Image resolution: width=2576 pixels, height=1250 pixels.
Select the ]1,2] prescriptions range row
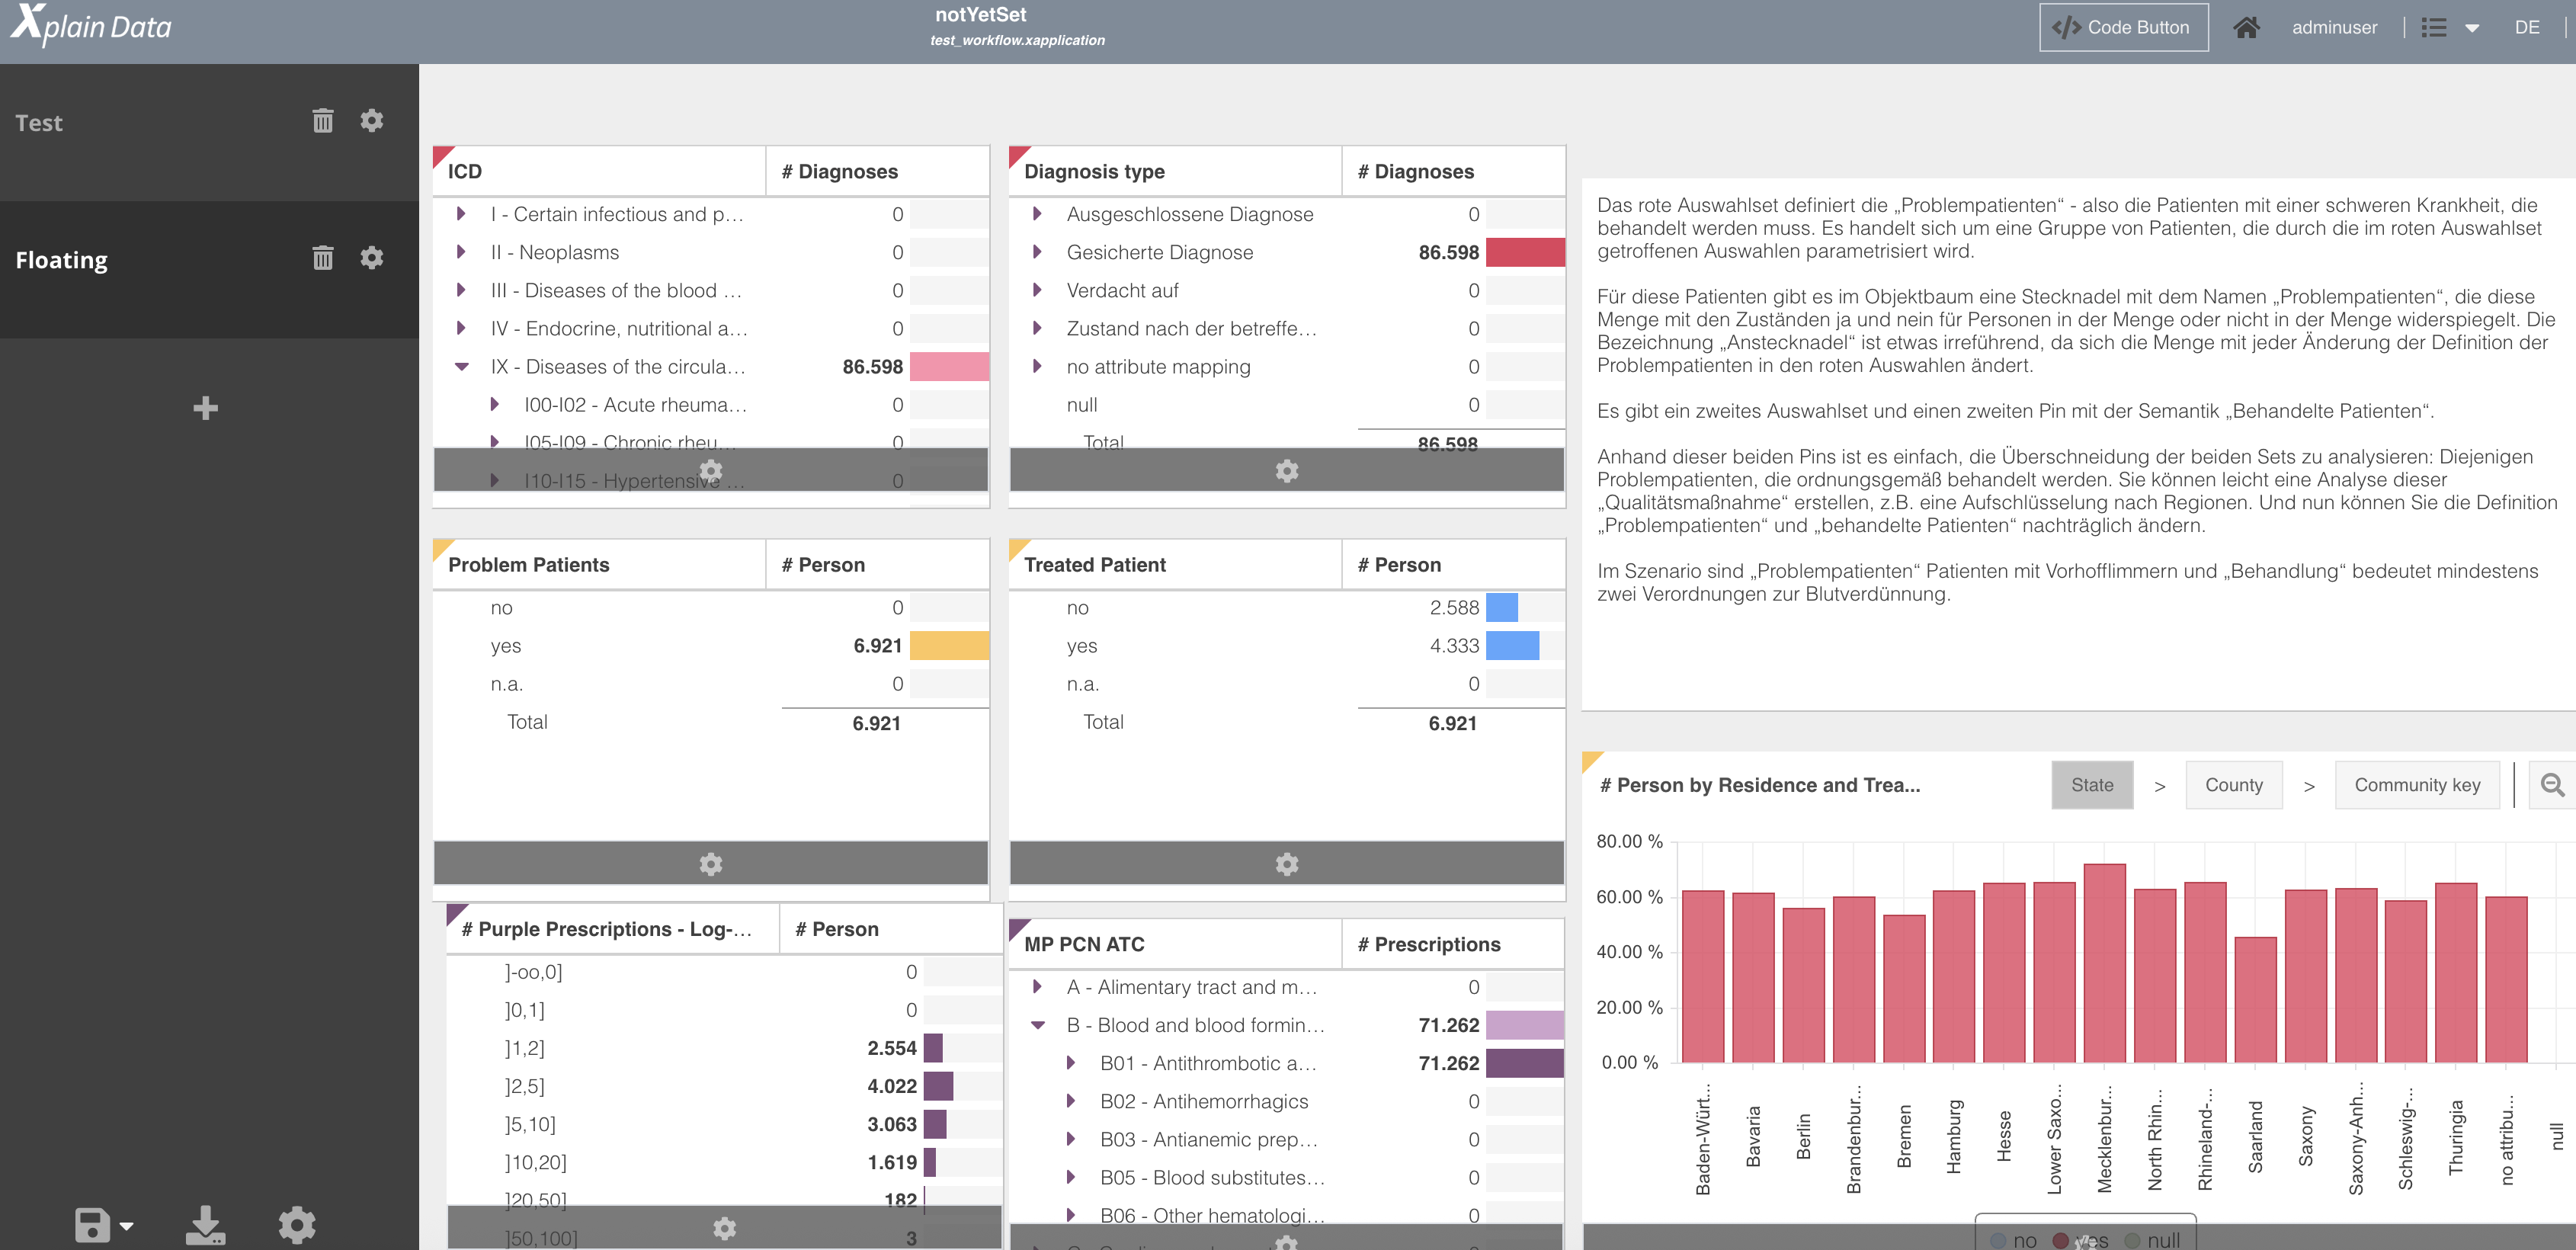pos(725,1048)
